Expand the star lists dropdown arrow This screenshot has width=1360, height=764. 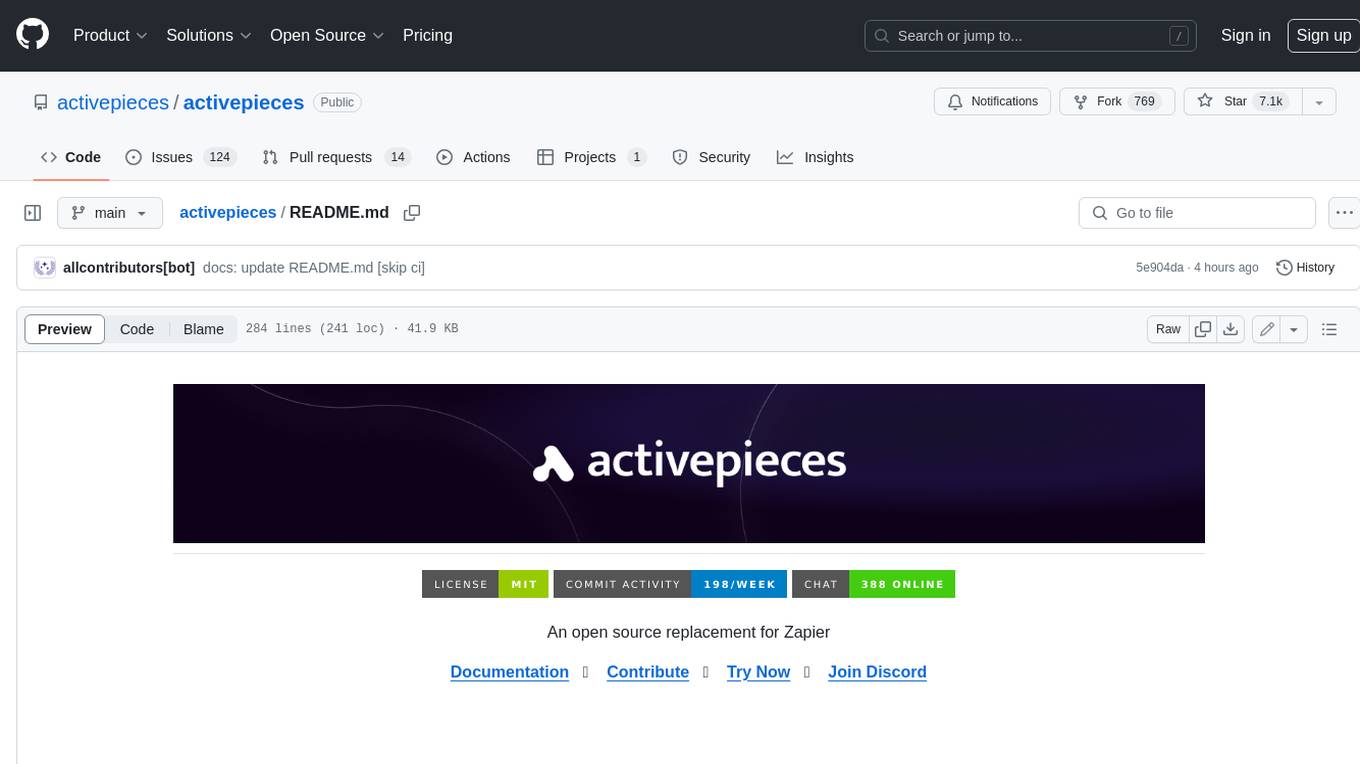(x=1319, y=101)
